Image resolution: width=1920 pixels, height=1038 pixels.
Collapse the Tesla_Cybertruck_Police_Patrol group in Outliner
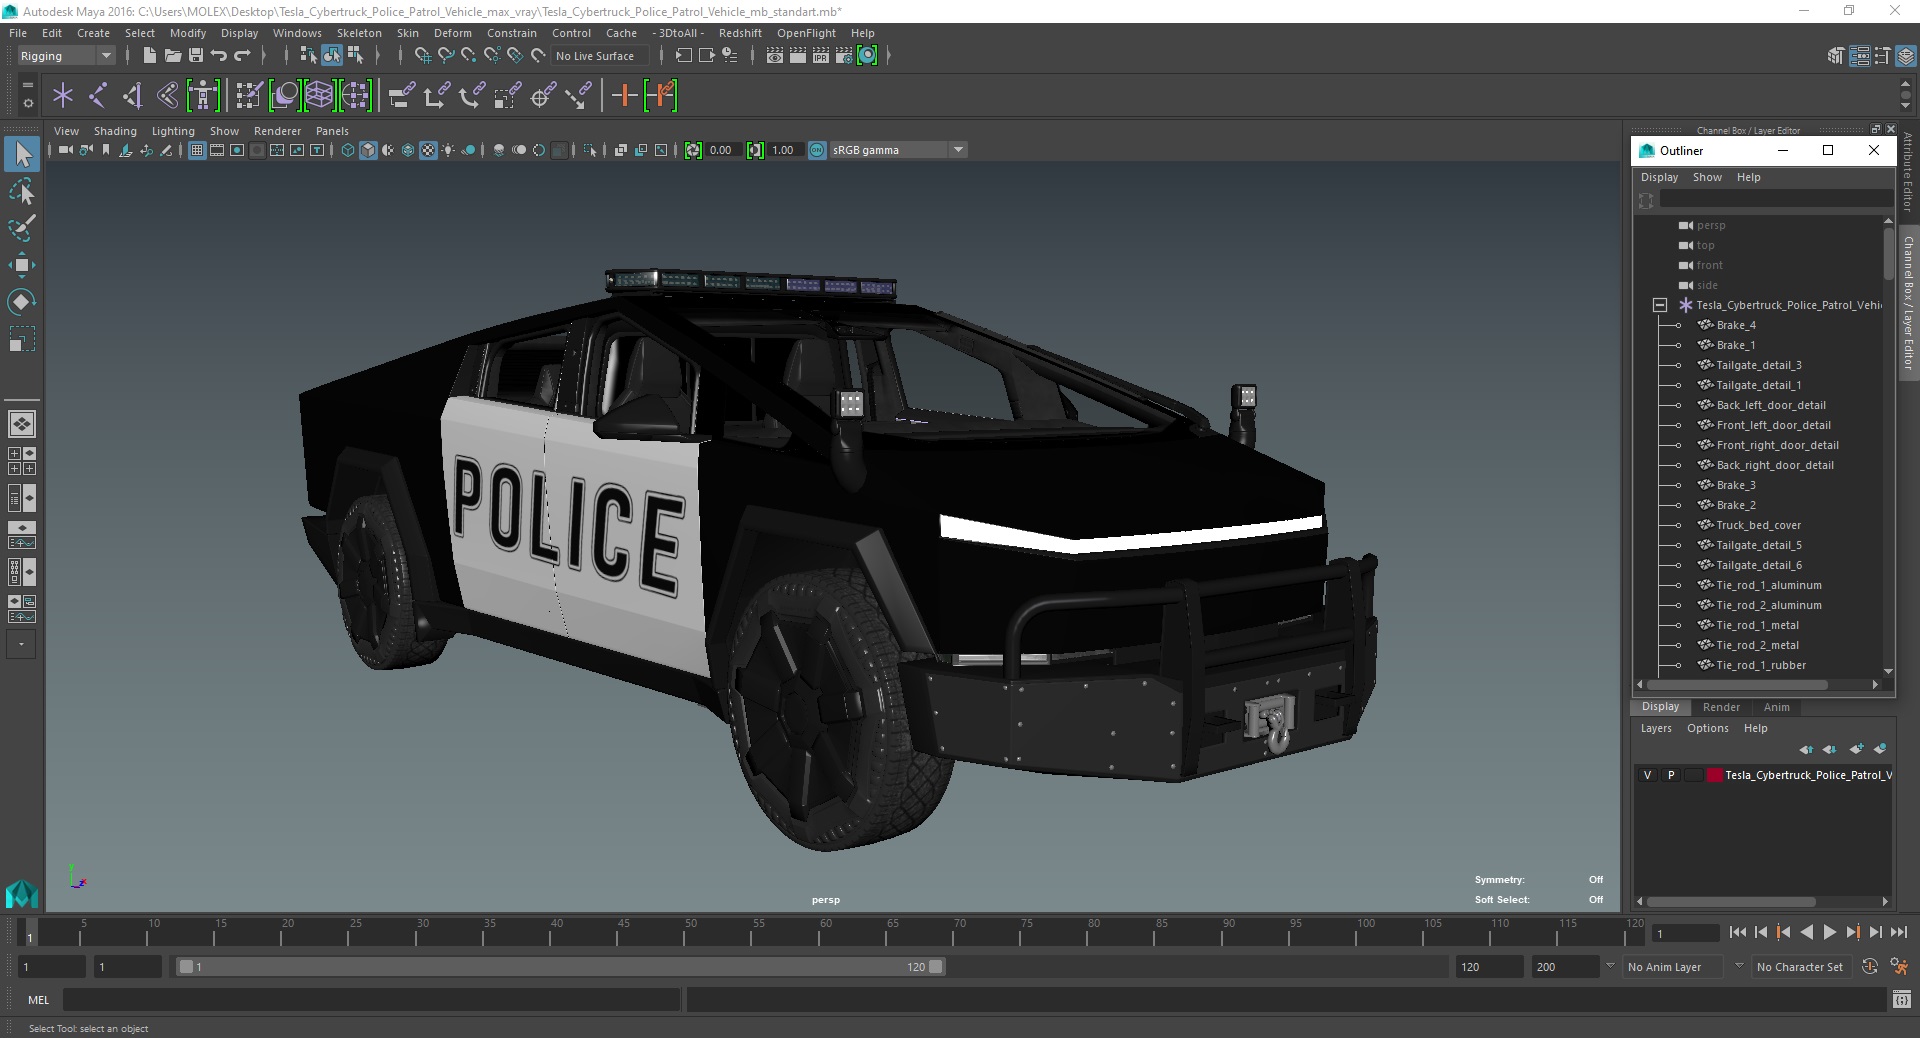[1660, 305]
